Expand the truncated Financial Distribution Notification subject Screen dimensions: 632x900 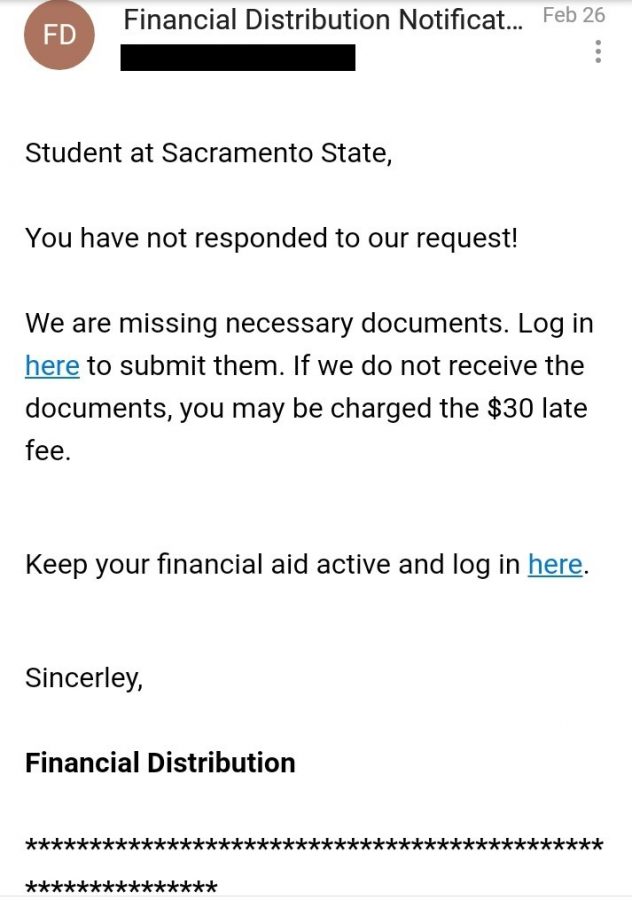pos(323,20)
